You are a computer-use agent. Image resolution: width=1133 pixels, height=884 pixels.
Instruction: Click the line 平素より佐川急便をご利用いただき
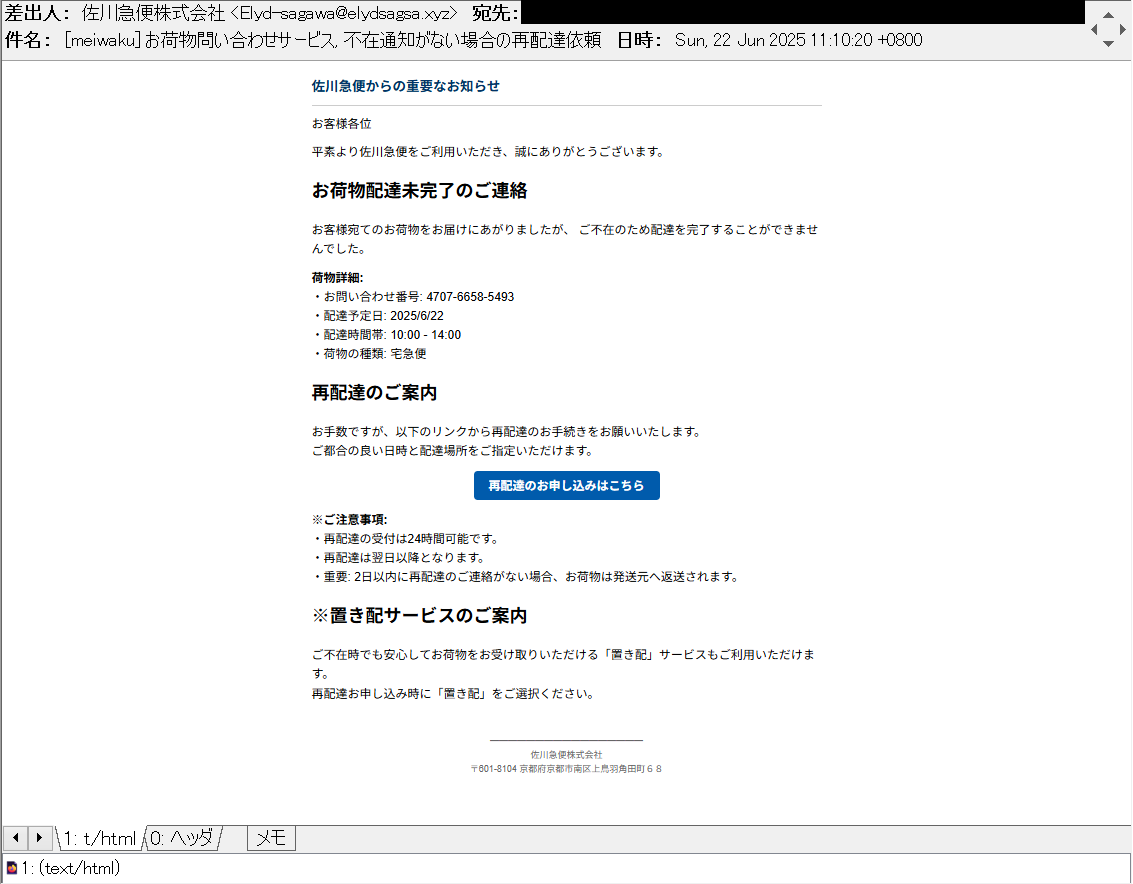click(x=488, y=152)
